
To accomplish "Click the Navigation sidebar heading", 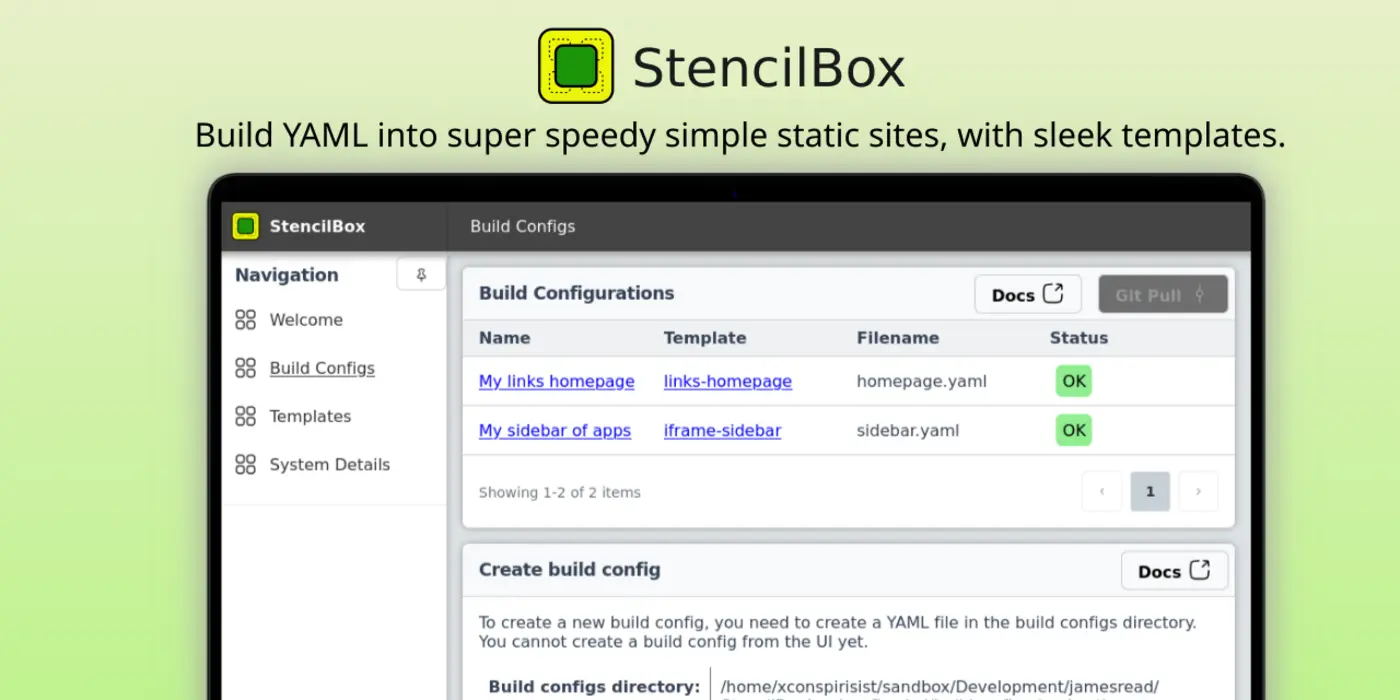I will tap(287, 274).
